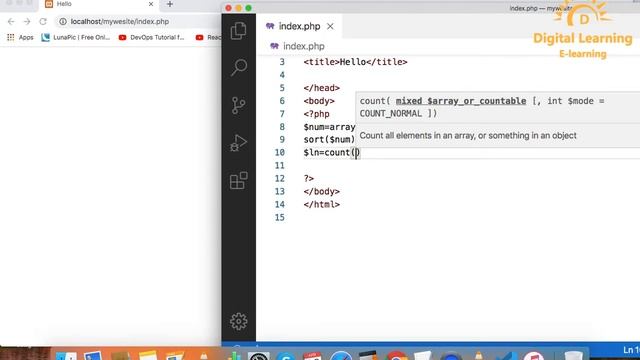Reload the localhost page in Chrome
640x360 pixels.
click(43, 21)
